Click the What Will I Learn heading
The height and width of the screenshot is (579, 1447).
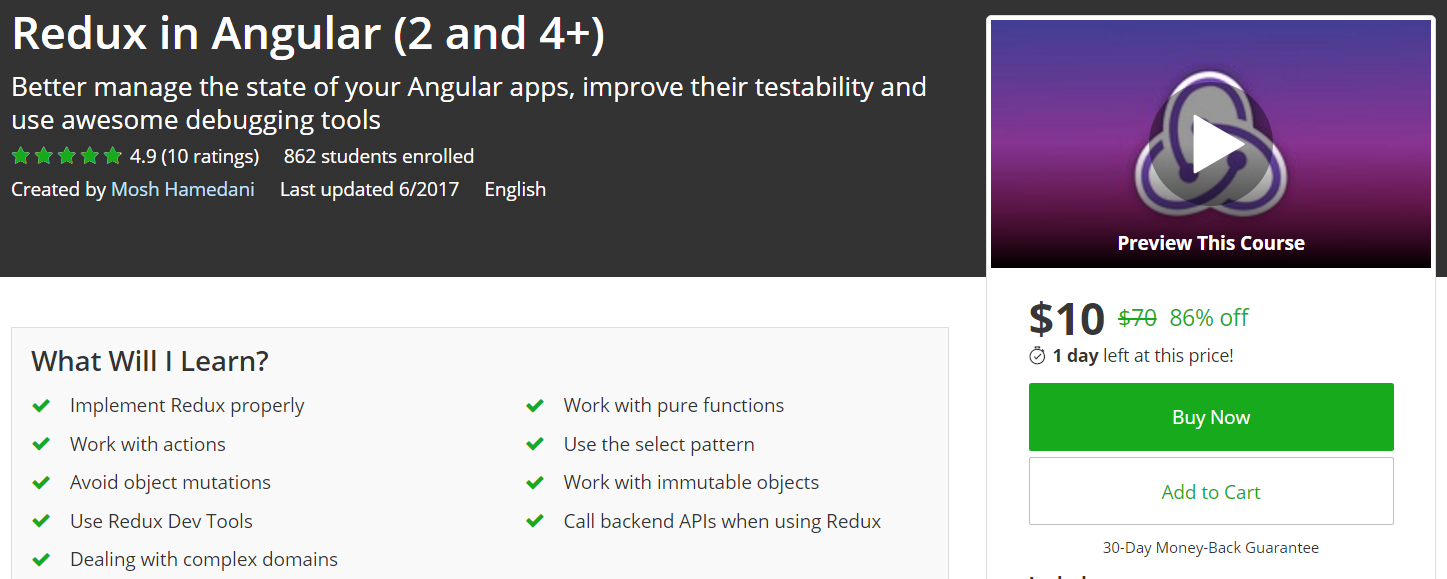click(150, 361)
